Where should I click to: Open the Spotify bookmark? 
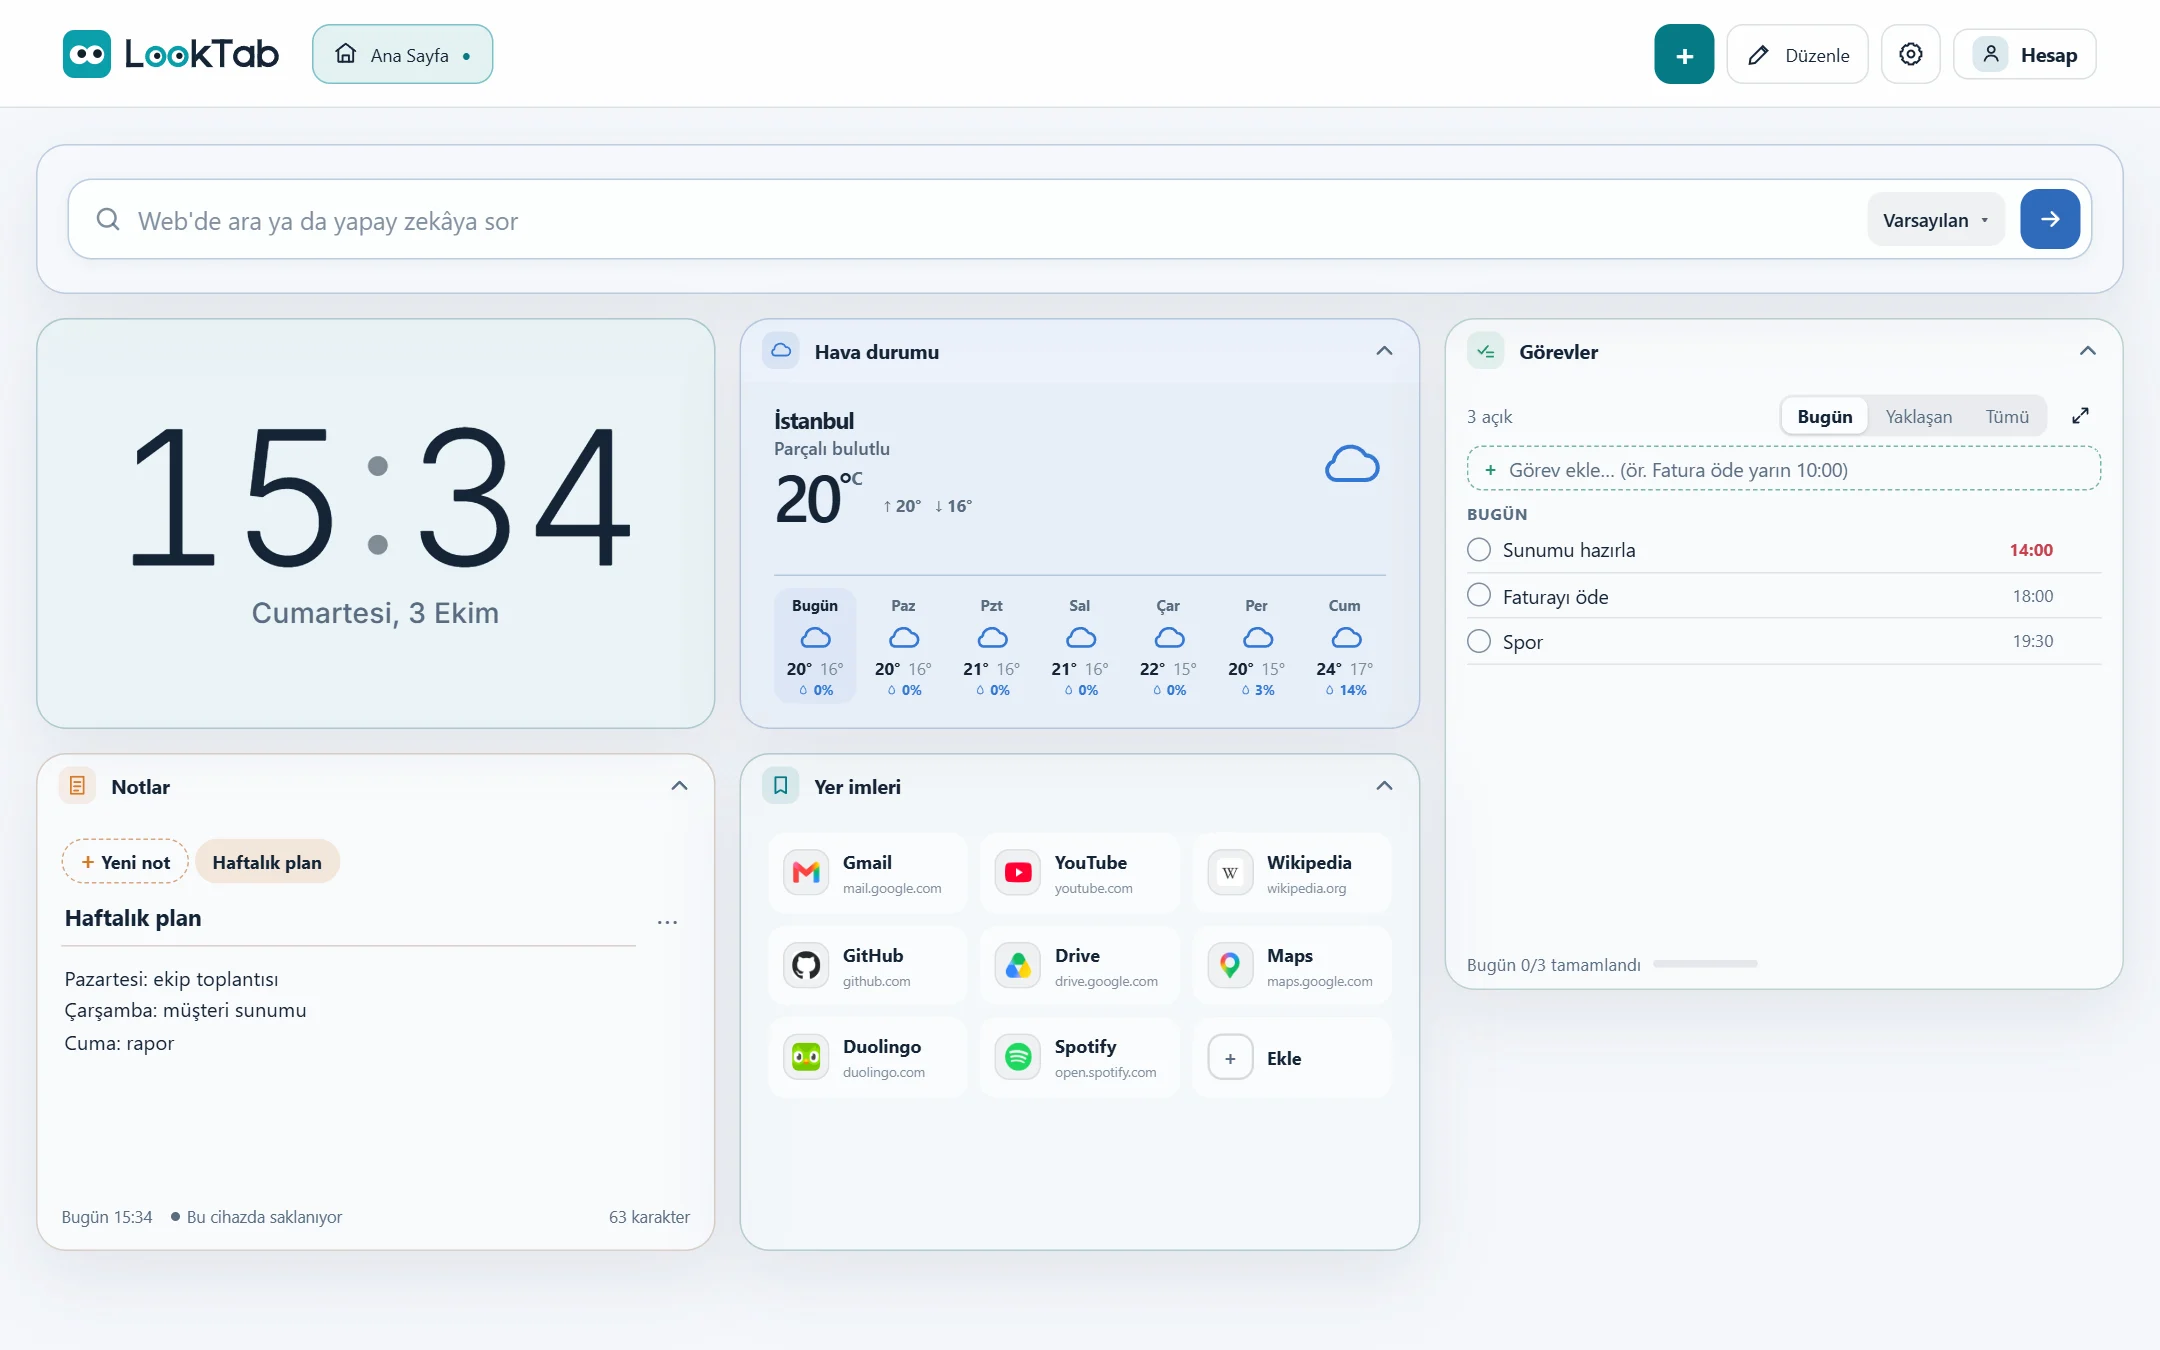[1080, 1058]
